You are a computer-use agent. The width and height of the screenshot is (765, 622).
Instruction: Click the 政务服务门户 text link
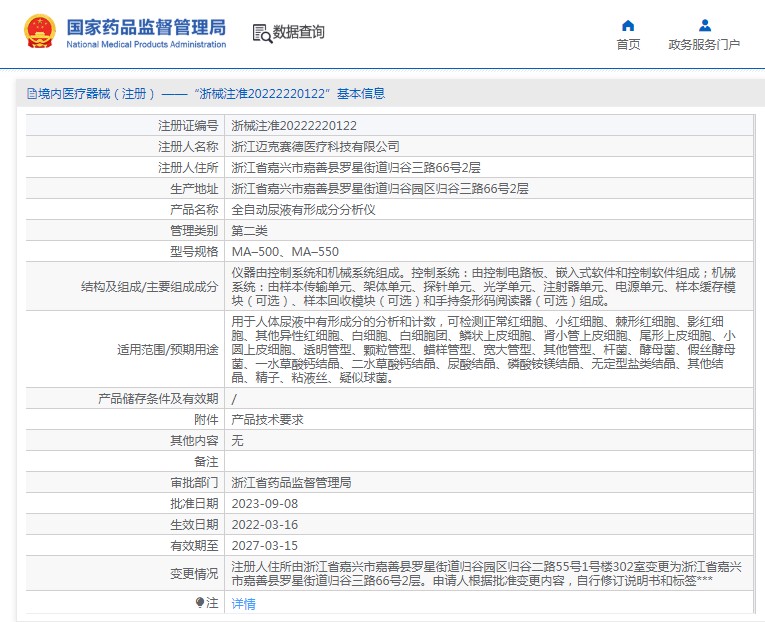click(x=704, y=44)
